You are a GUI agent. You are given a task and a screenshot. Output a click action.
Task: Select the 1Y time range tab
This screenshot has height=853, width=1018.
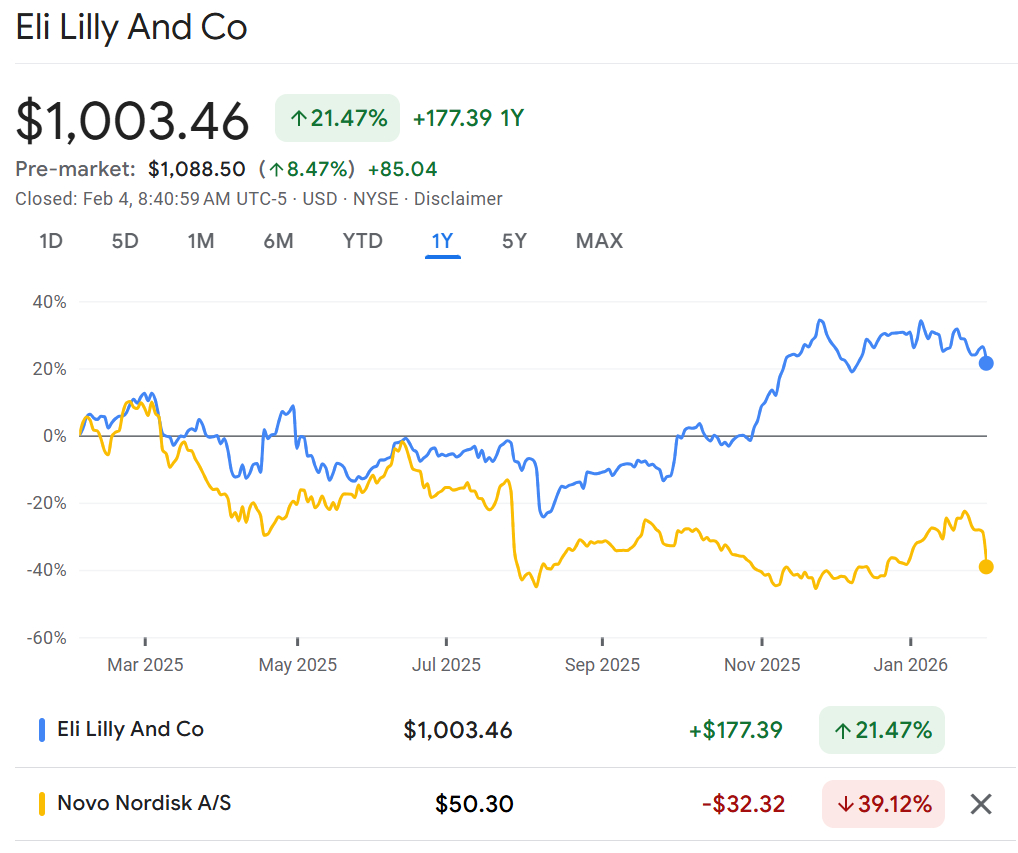pos(442,241)
